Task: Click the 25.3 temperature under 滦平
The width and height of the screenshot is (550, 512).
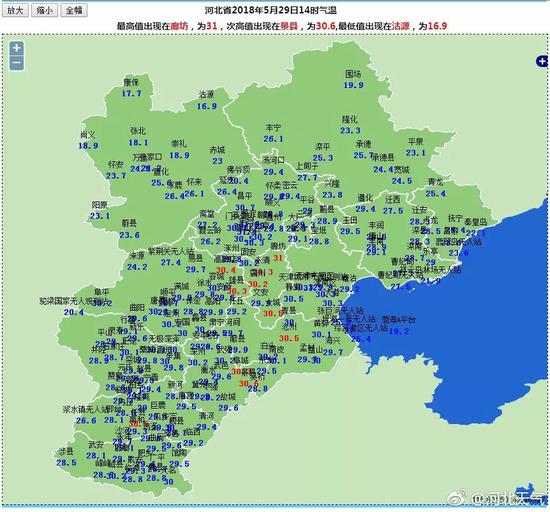Action: tap(323, 158)
